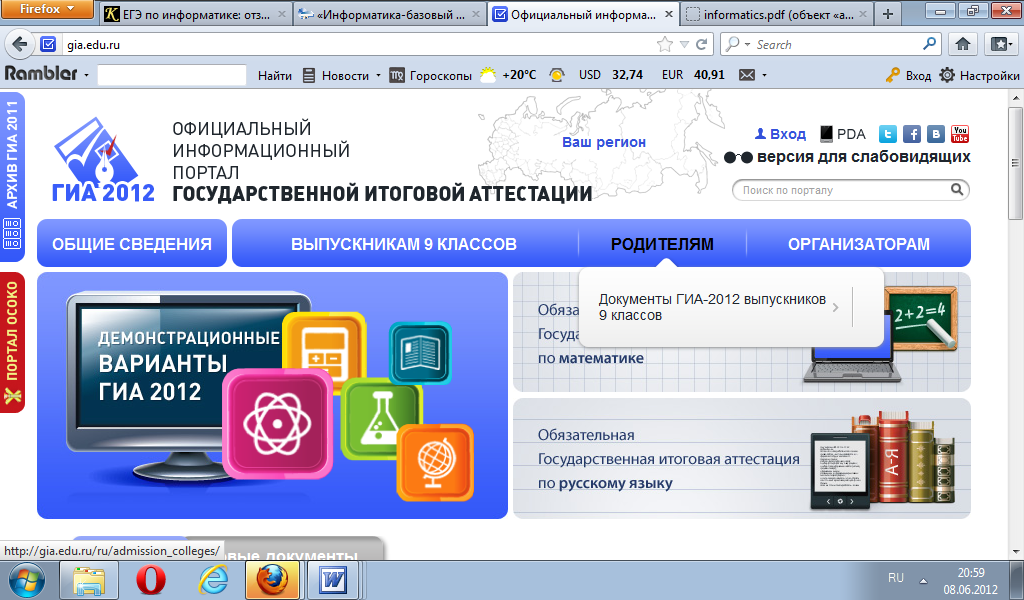Click the page vertical scrollbar thumb
Viewport: 1024px width, 600px height.
tap(1015, 163)
